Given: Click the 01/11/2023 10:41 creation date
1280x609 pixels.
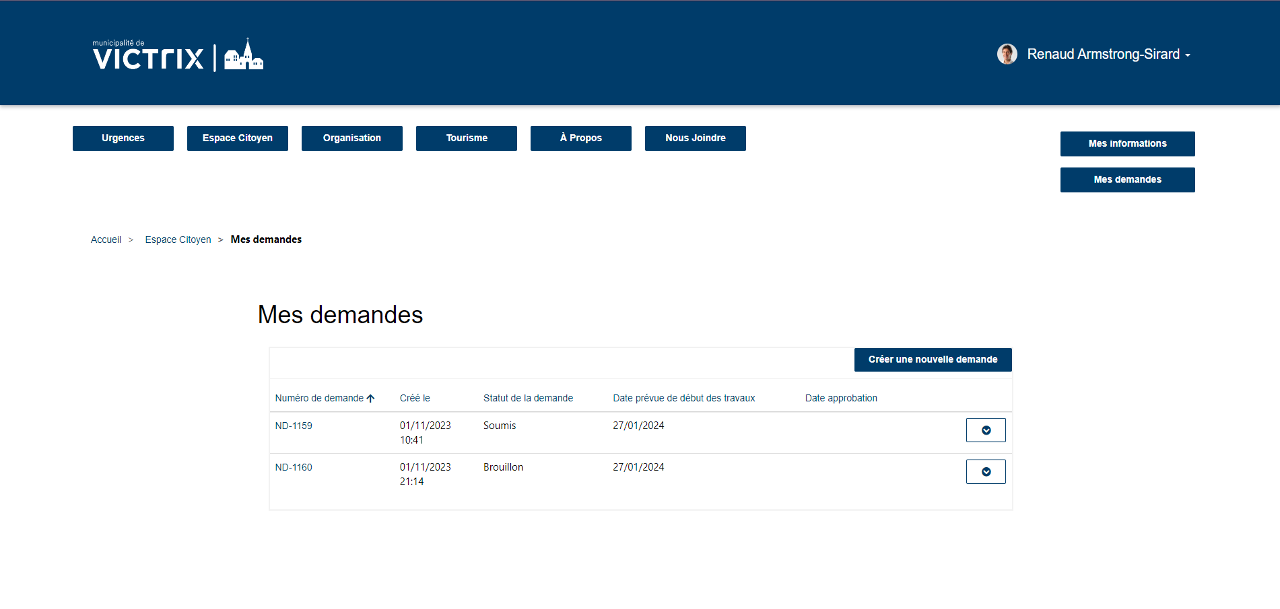Looking at the screenshot, I should coord(425,433).
